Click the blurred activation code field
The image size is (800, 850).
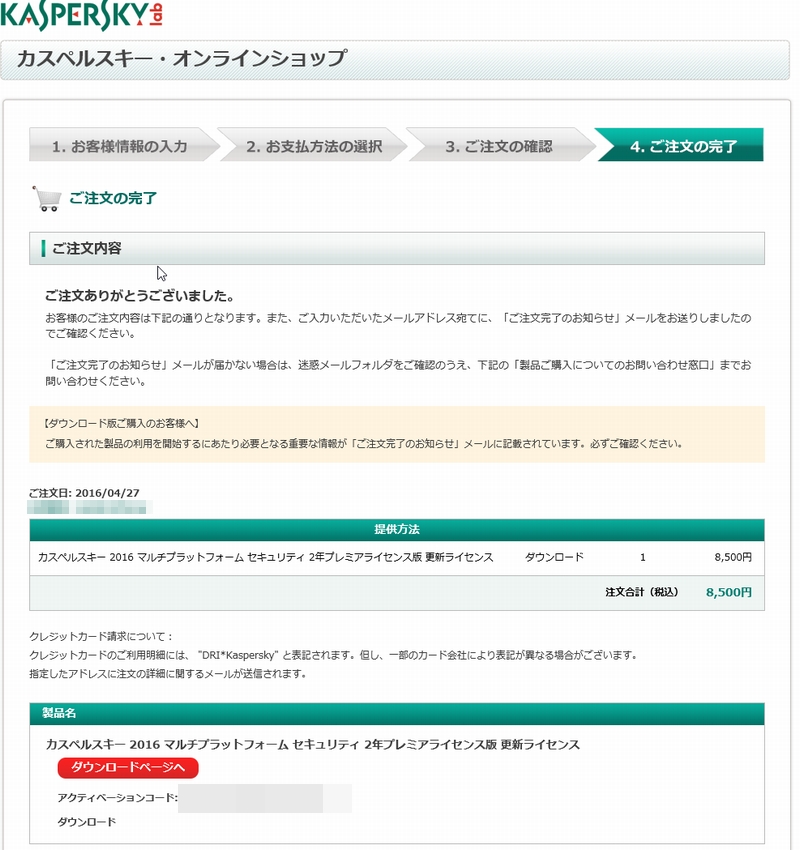click(264, 798)
